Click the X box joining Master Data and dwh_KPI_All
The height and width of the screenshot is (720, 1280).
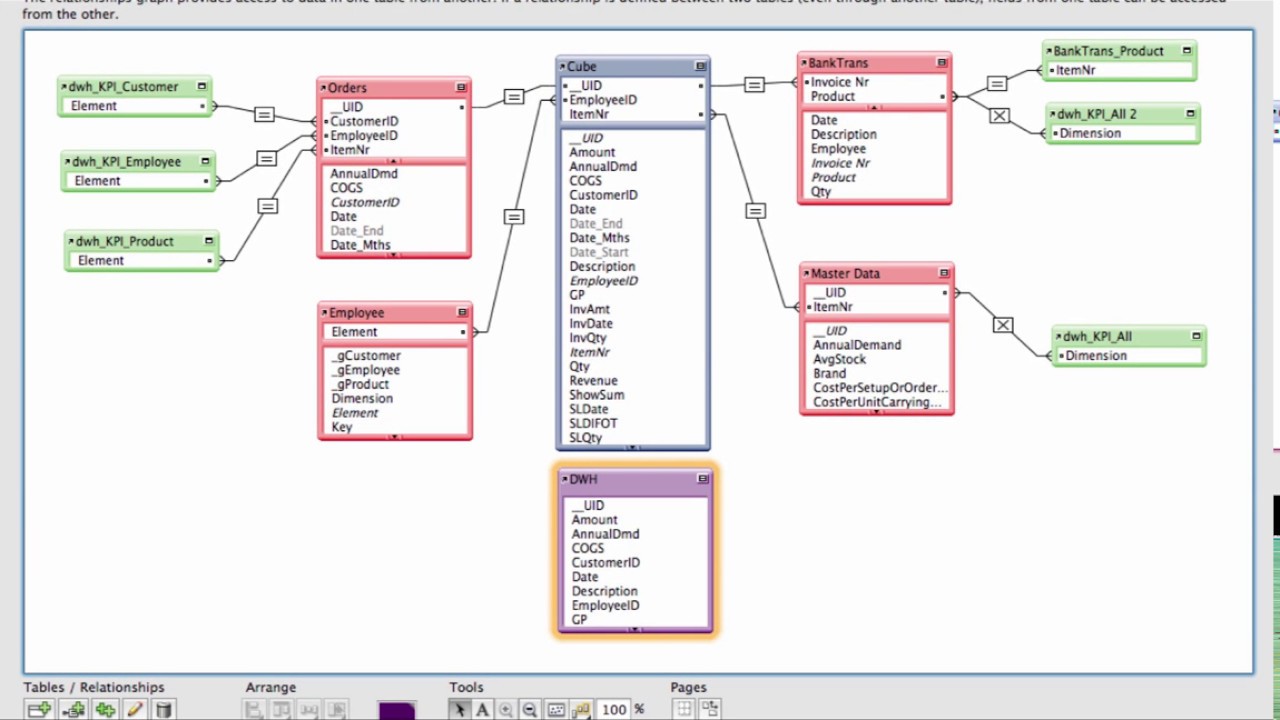[1003, 325]
